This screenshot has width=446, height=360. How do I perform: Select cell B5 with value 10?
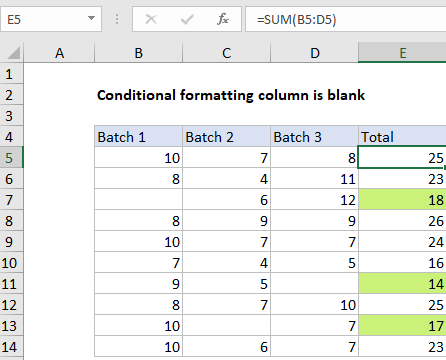139,158
